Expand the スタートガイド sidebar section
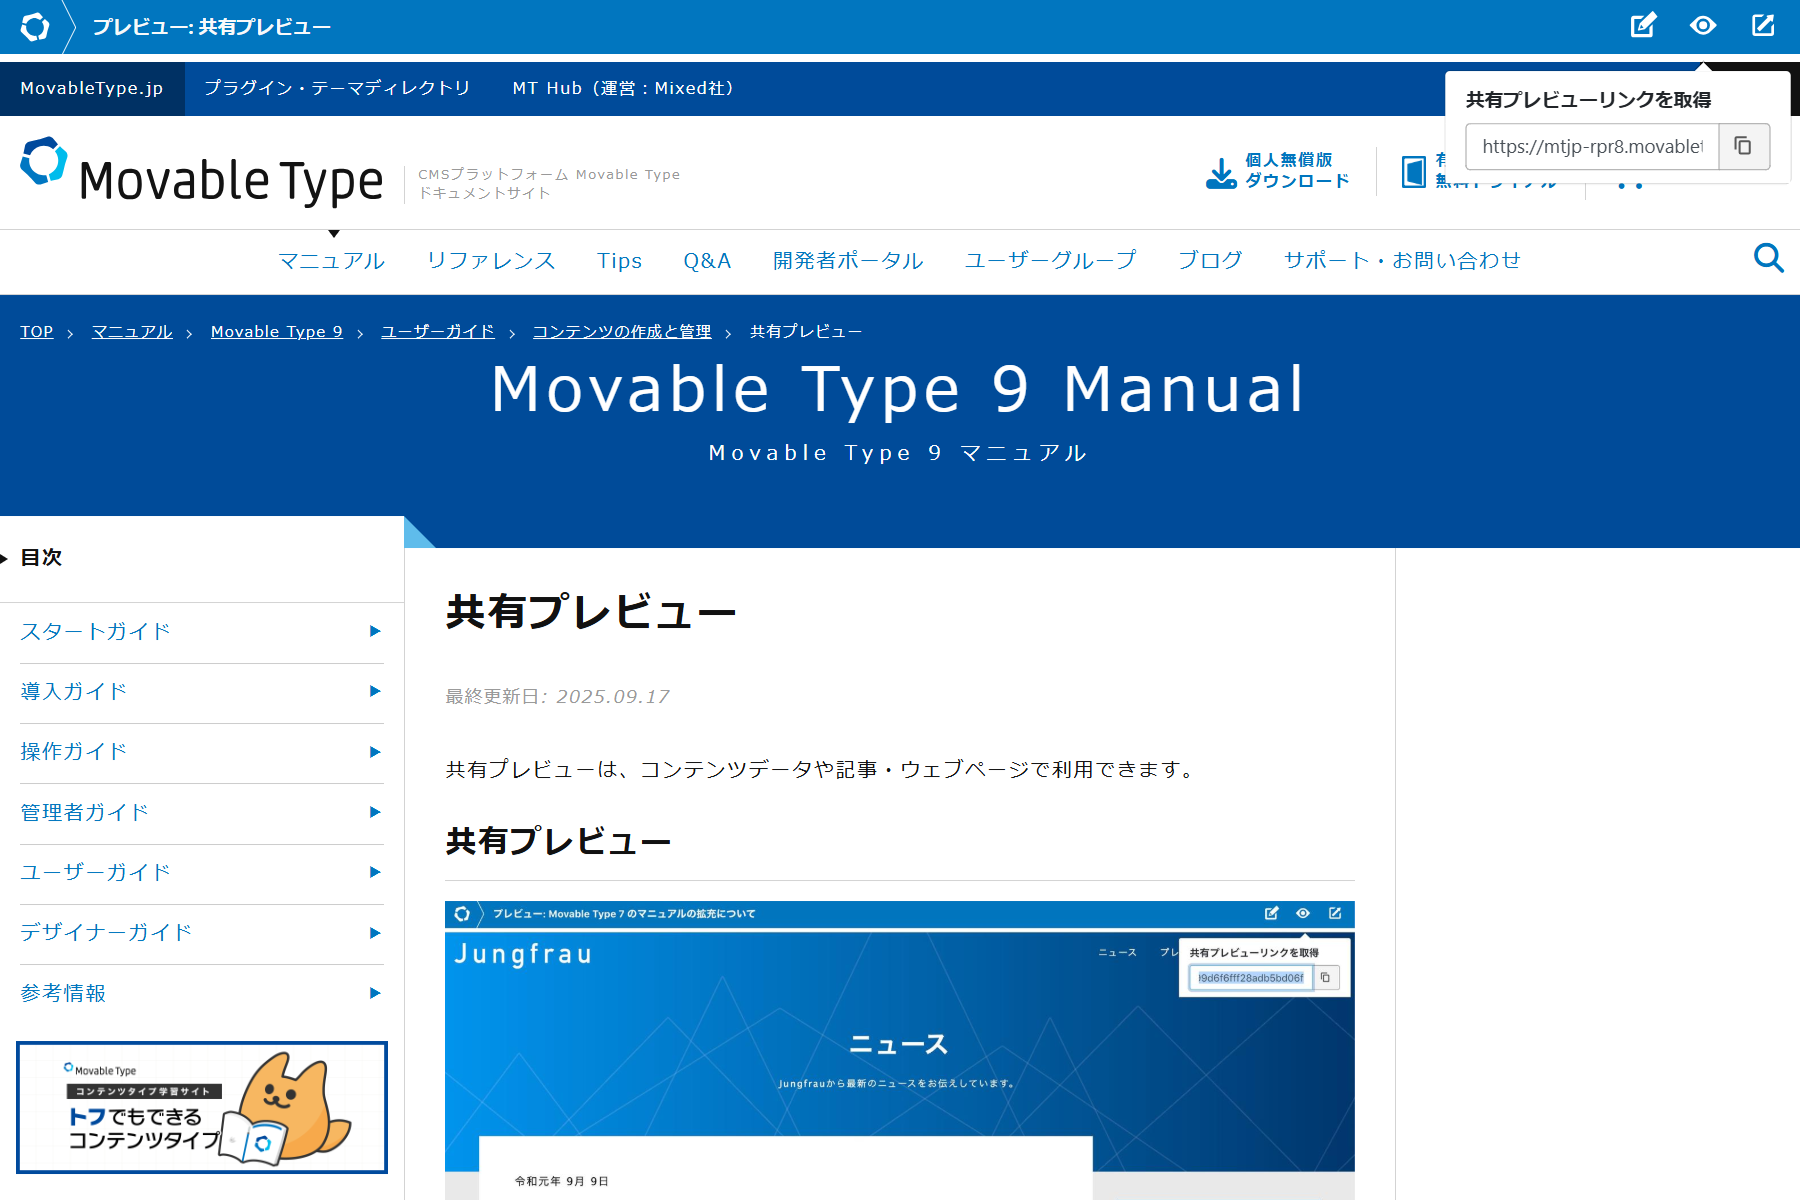This screenshot has width=1800, height=1200. click(94, 632)
